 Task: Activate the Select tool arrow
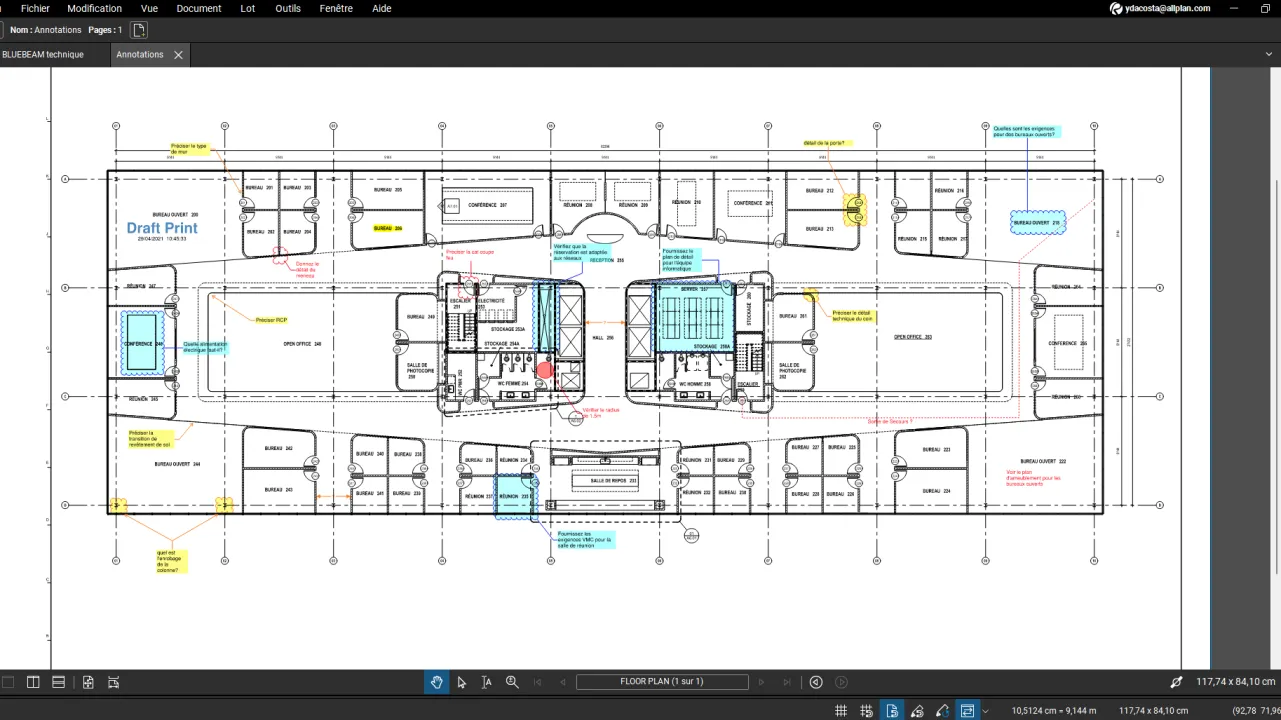(x=461, y=682)
